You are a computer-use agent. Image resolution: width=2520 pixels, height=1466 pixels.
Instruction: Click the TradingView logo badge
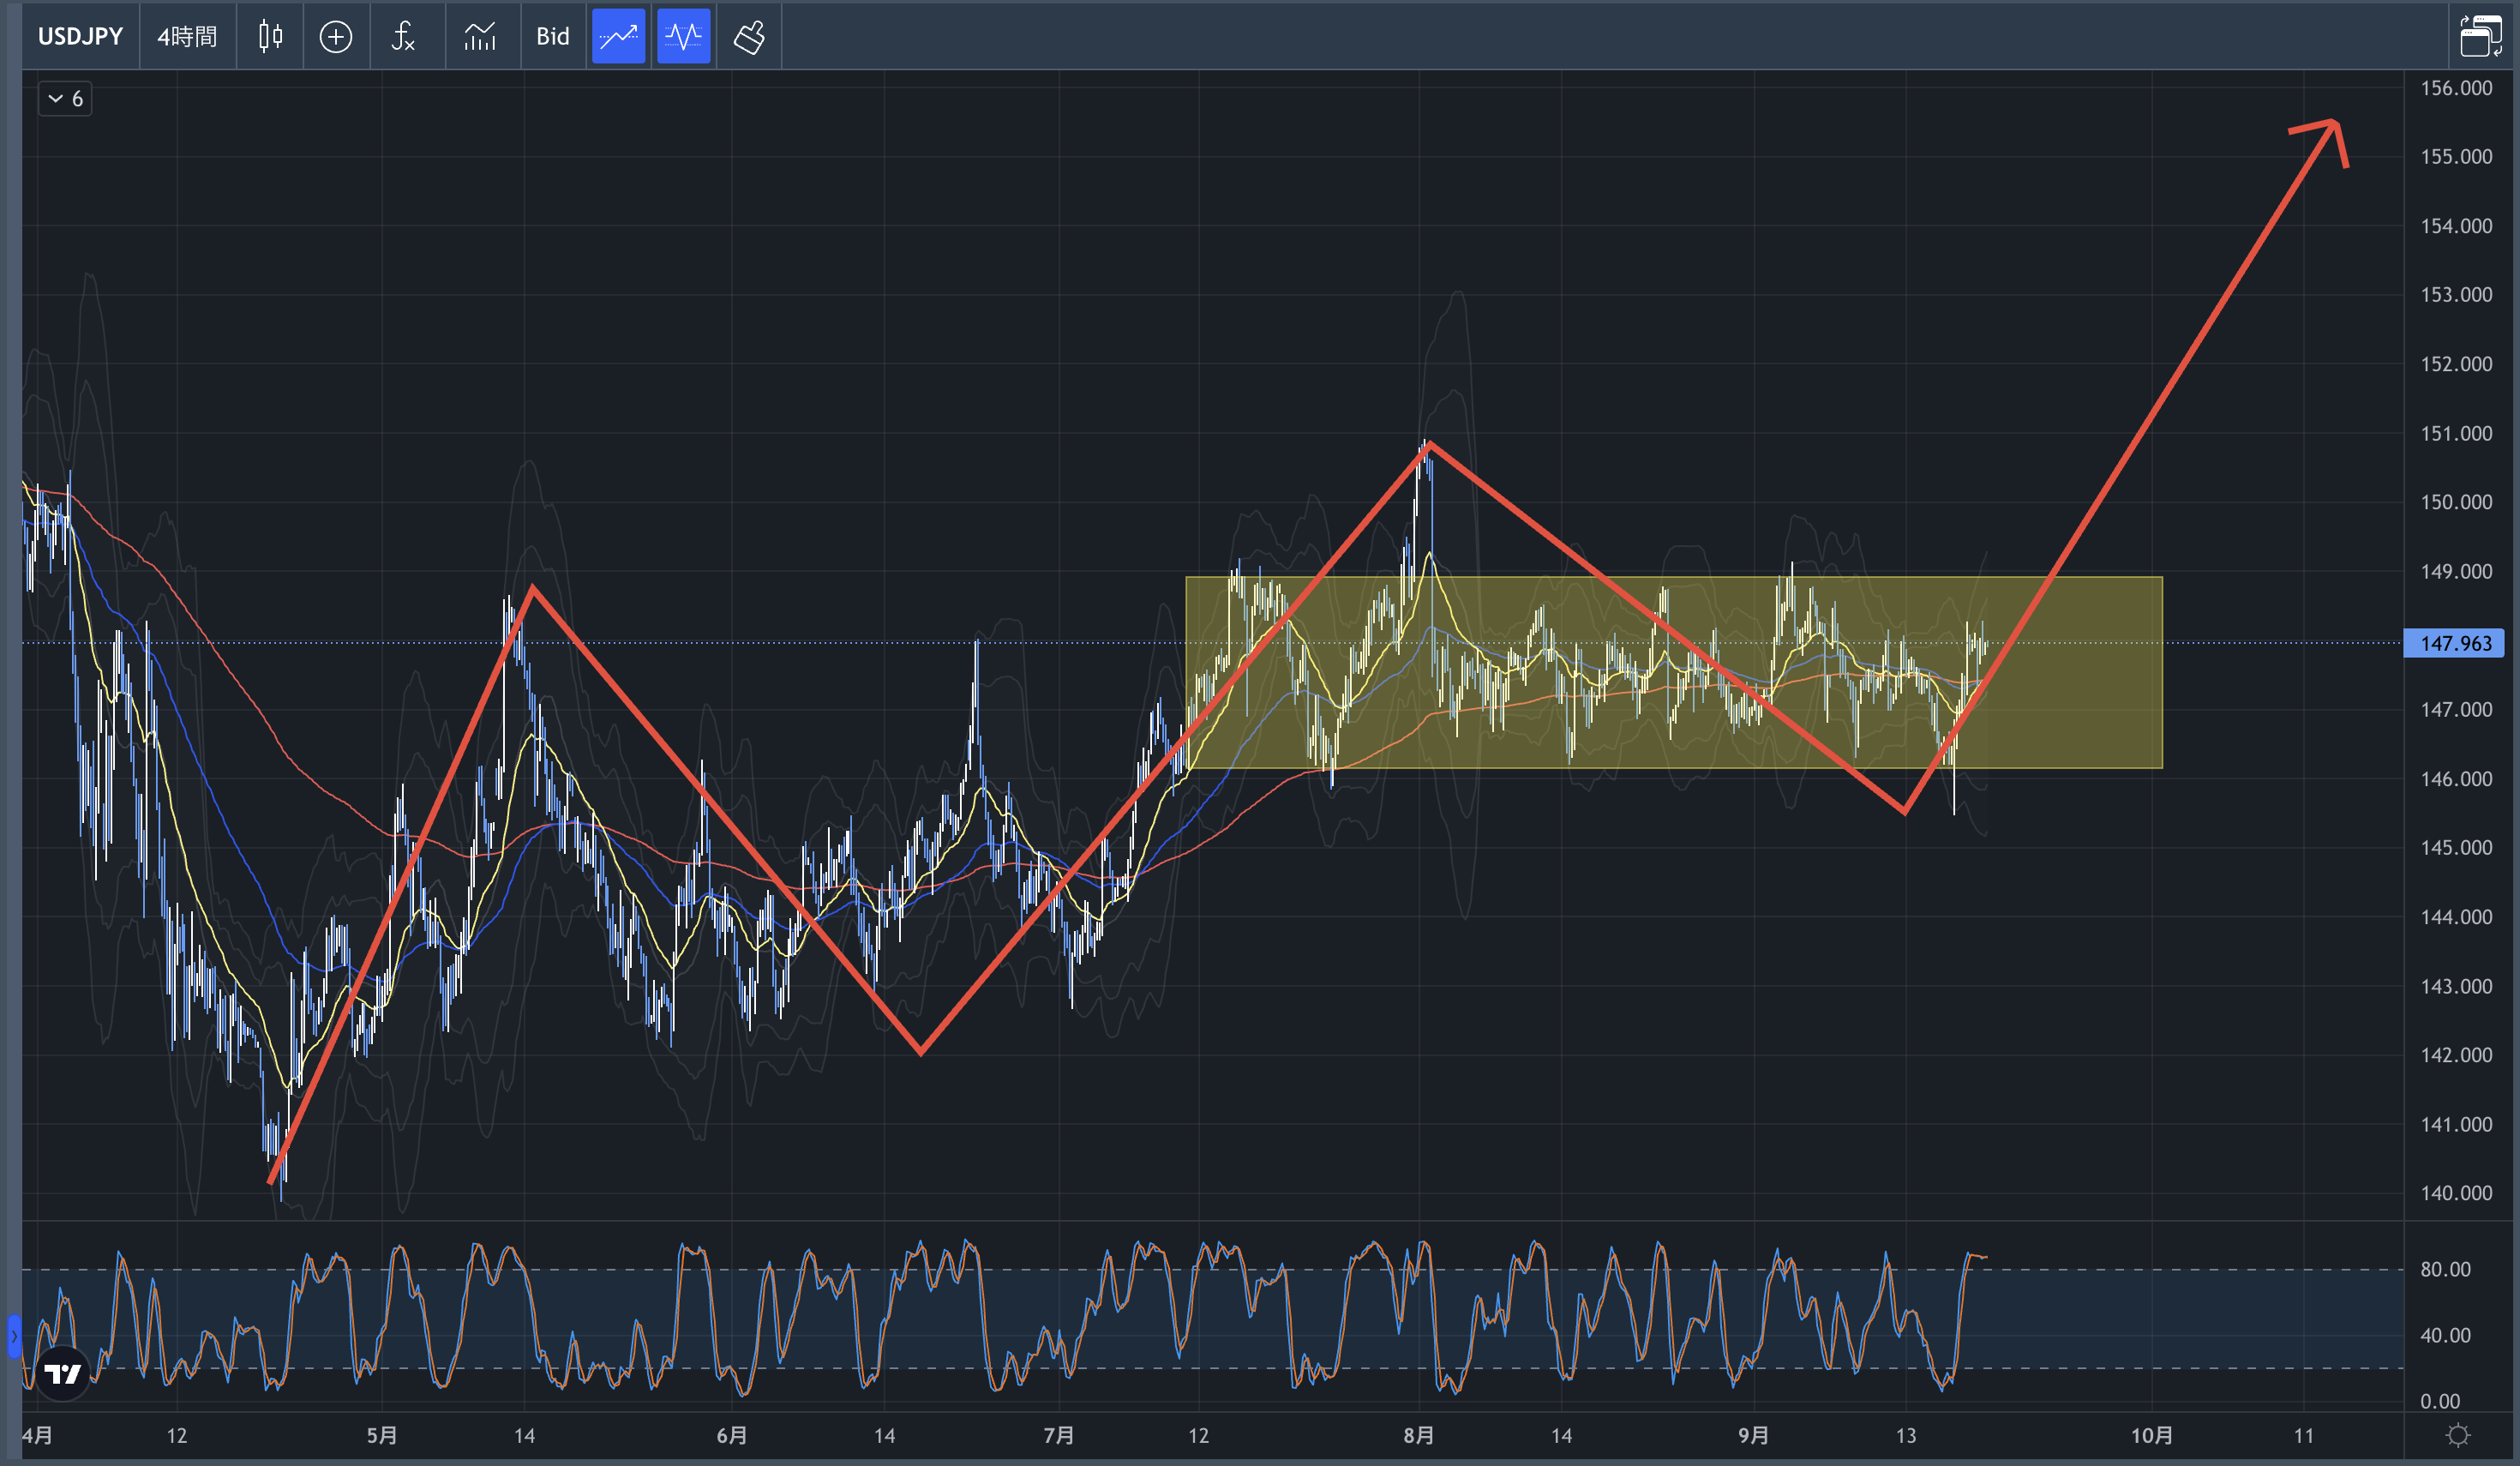[63, 1373]
